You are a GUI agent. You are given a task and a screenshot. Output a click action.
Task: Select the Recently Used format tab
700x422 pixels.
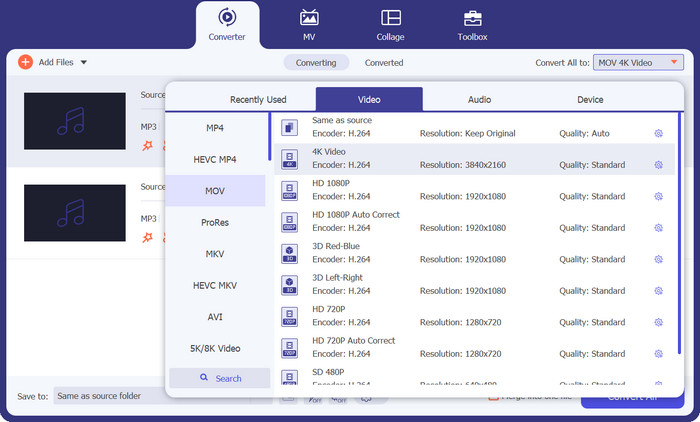coord(258,100)
